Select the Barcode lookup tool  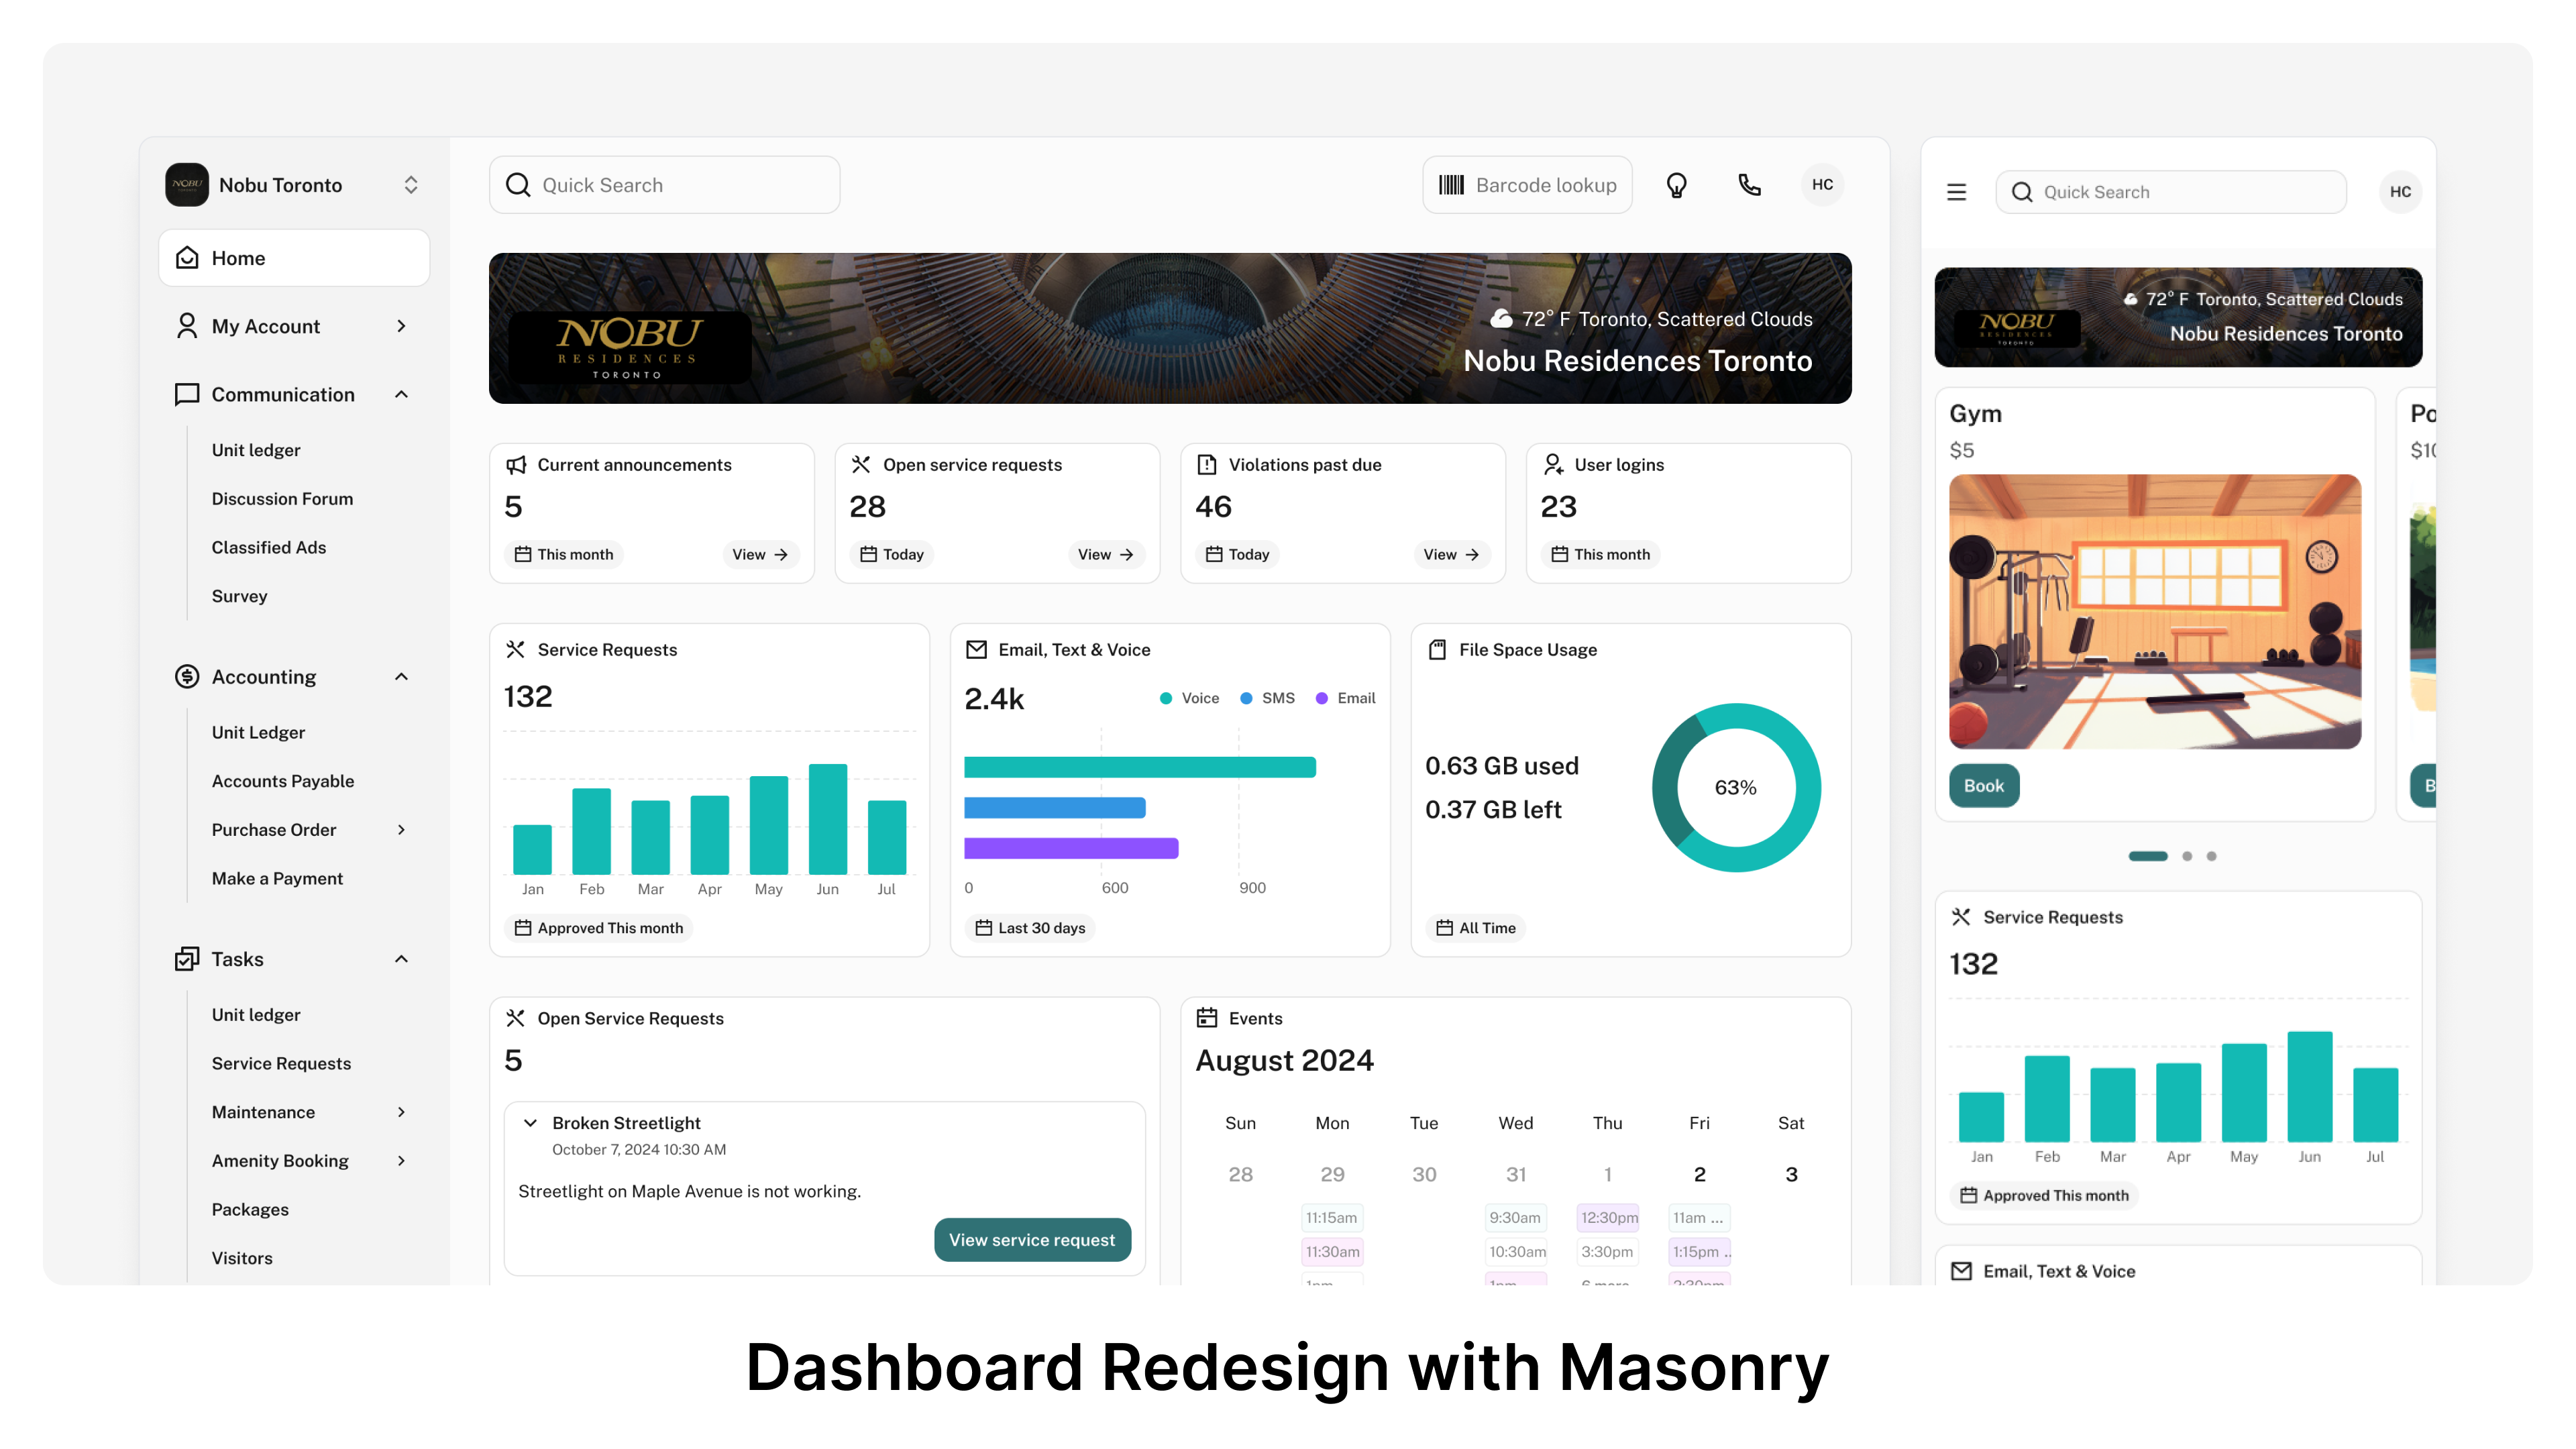1527,184
